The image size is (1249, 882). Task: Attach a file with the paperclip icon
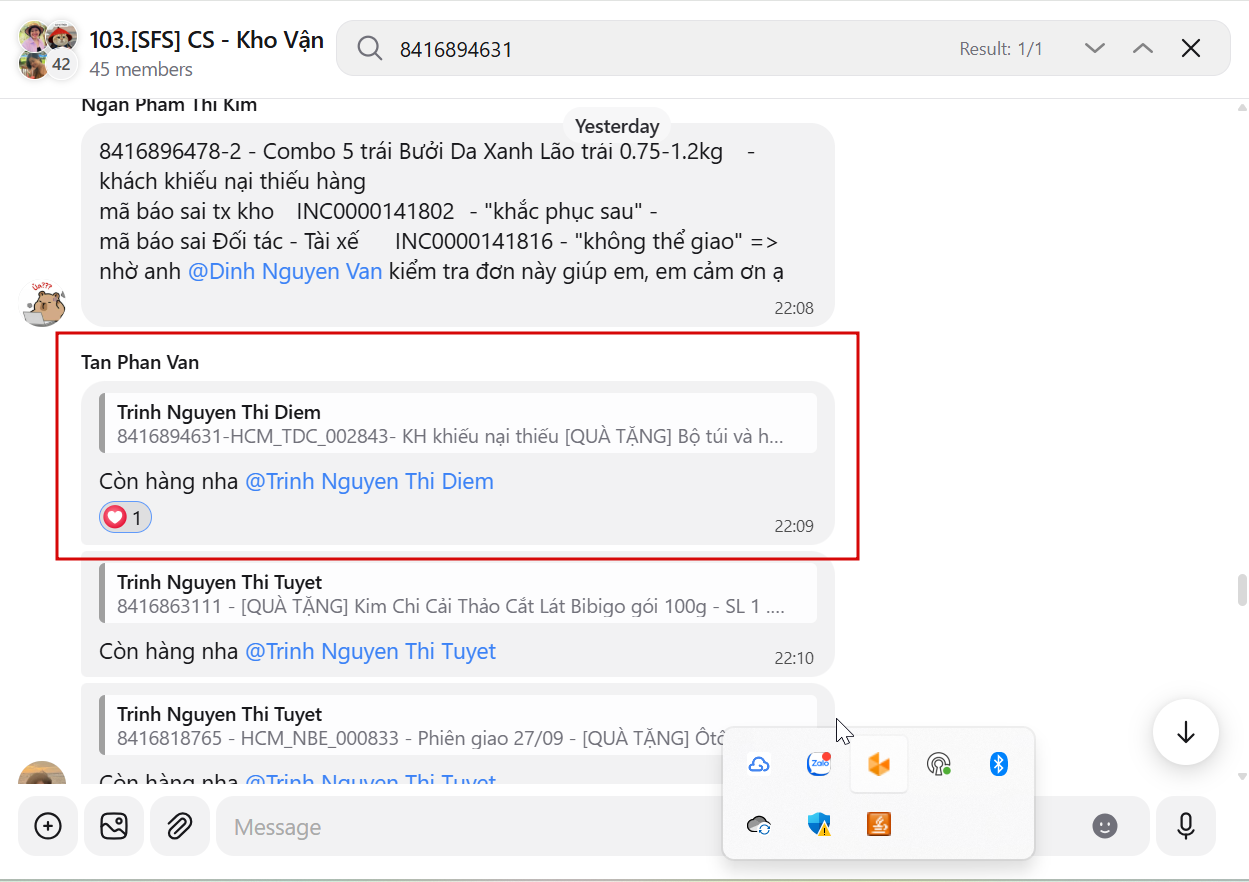click(180, 826)
